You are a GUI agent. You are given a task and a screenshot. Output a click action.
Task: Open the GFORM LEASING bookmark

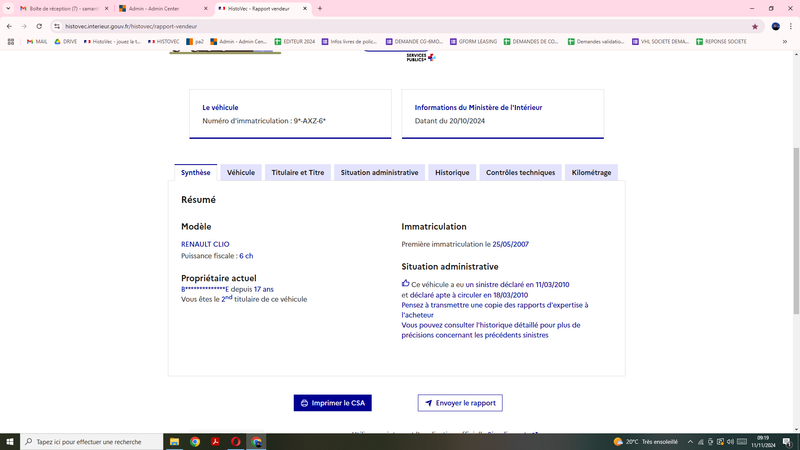(473, 42)
